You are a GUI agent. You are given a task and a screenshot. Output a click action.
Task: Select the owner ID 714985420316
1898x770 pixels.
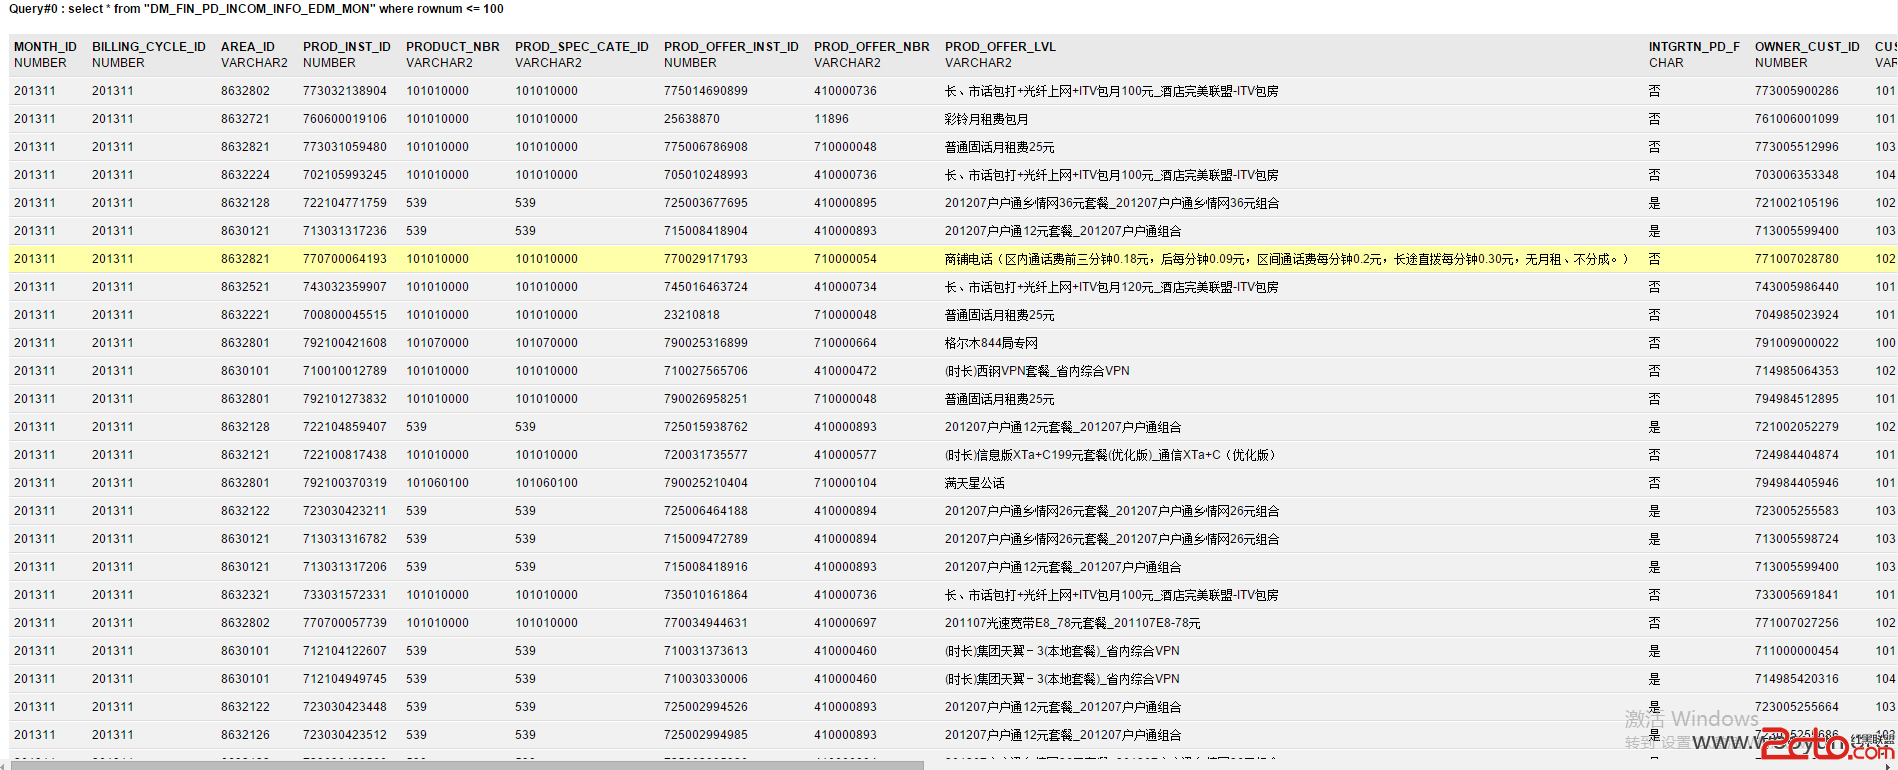(1797, 679)
